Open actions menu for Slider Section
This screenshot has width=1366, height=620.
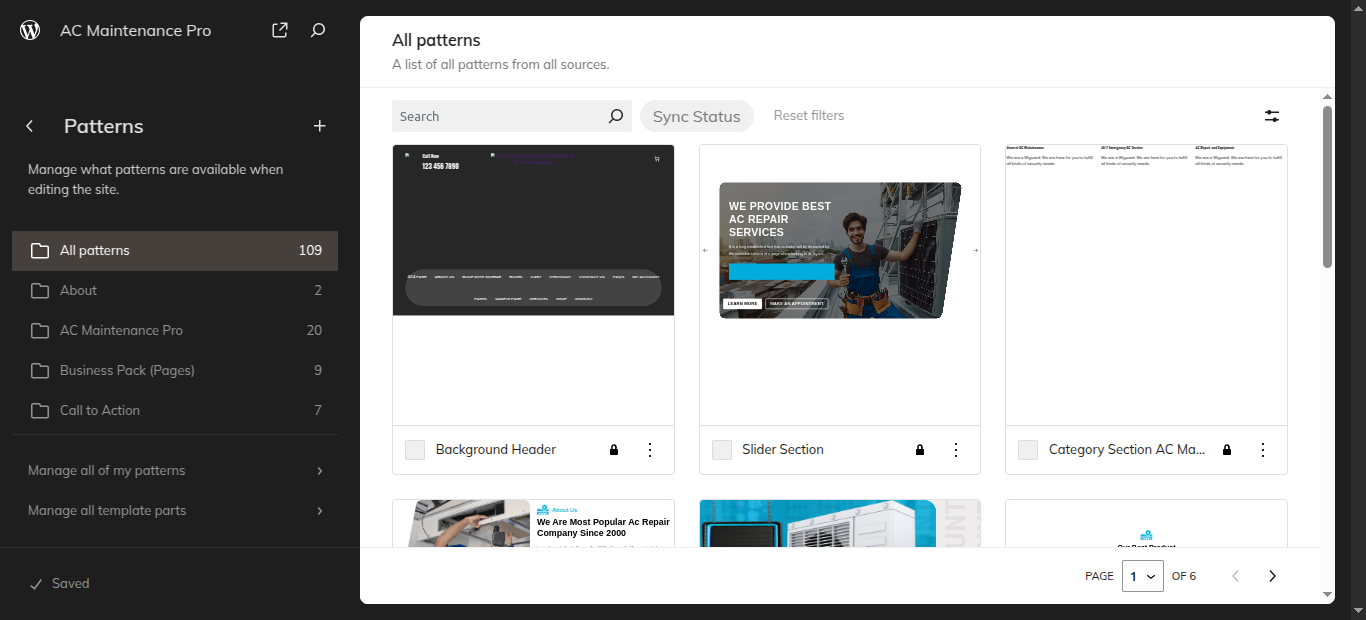(956, 450)
